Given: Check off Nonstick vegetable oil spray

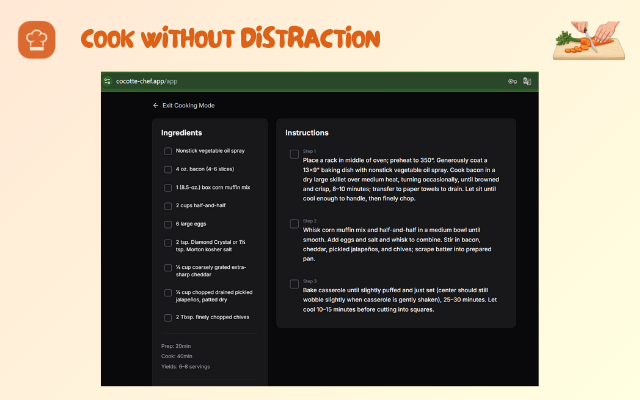Looking at the screenshot, I should 168,151.
